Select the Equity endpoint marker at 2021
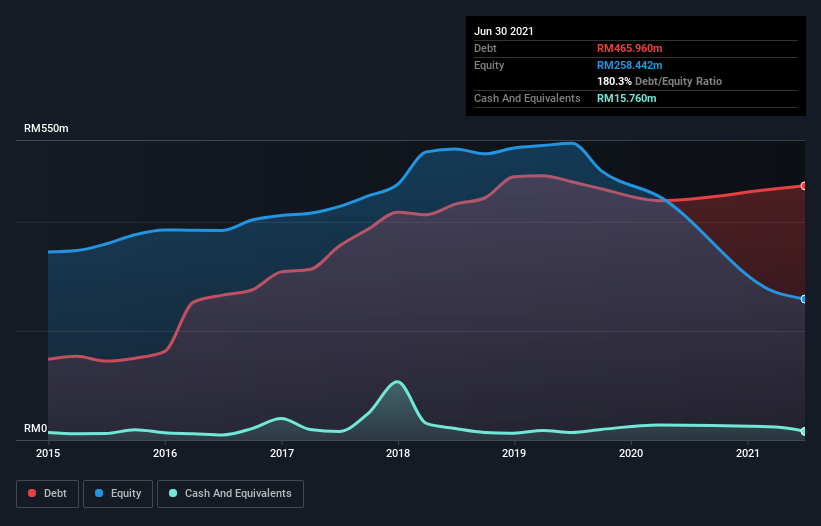The width and height of the screenshot is (821, 526). (804, 299)
